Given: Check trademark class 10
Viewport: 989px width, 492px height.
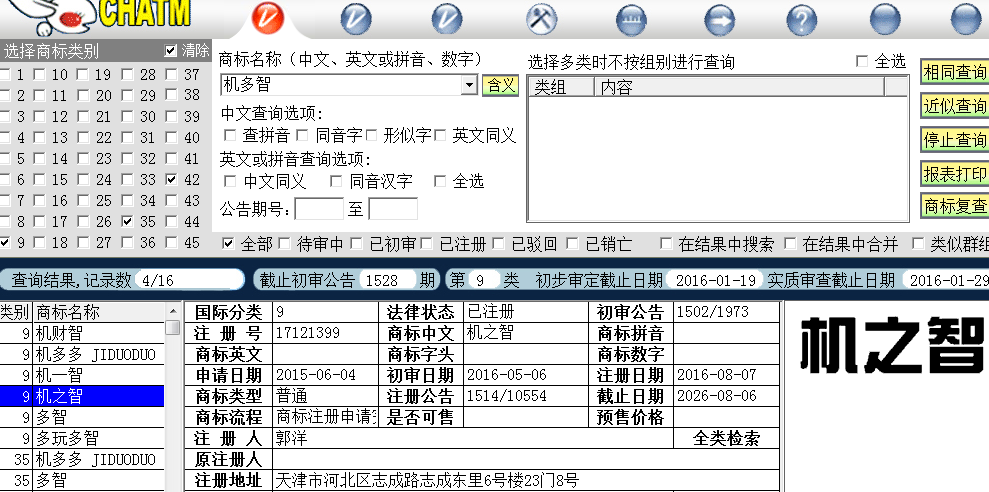Looking at the screenshot, I should pos(40,74).
